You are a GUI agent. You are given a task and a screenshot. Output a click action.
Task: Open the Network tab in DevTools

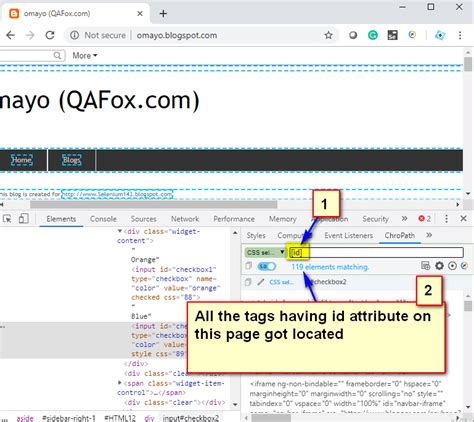(185, 219)
